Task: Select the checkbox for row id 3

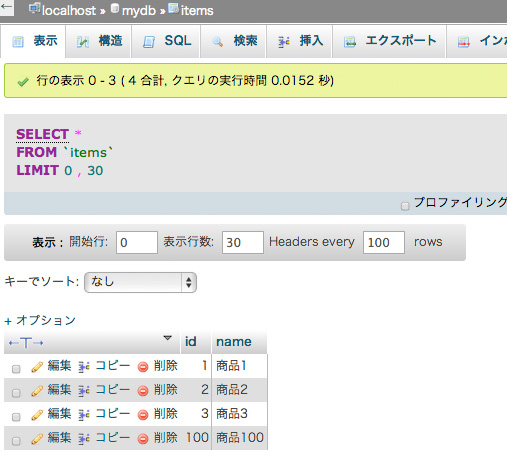Action: click(16, 417)
